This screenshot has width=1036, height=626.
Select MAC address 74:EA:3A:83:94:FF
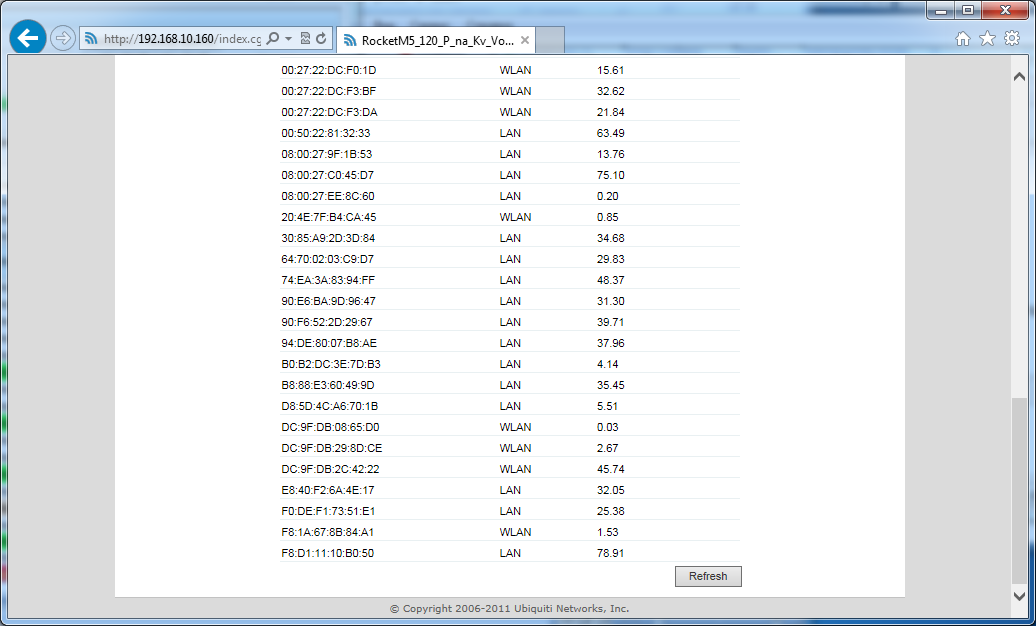click(x=328, y=280)
